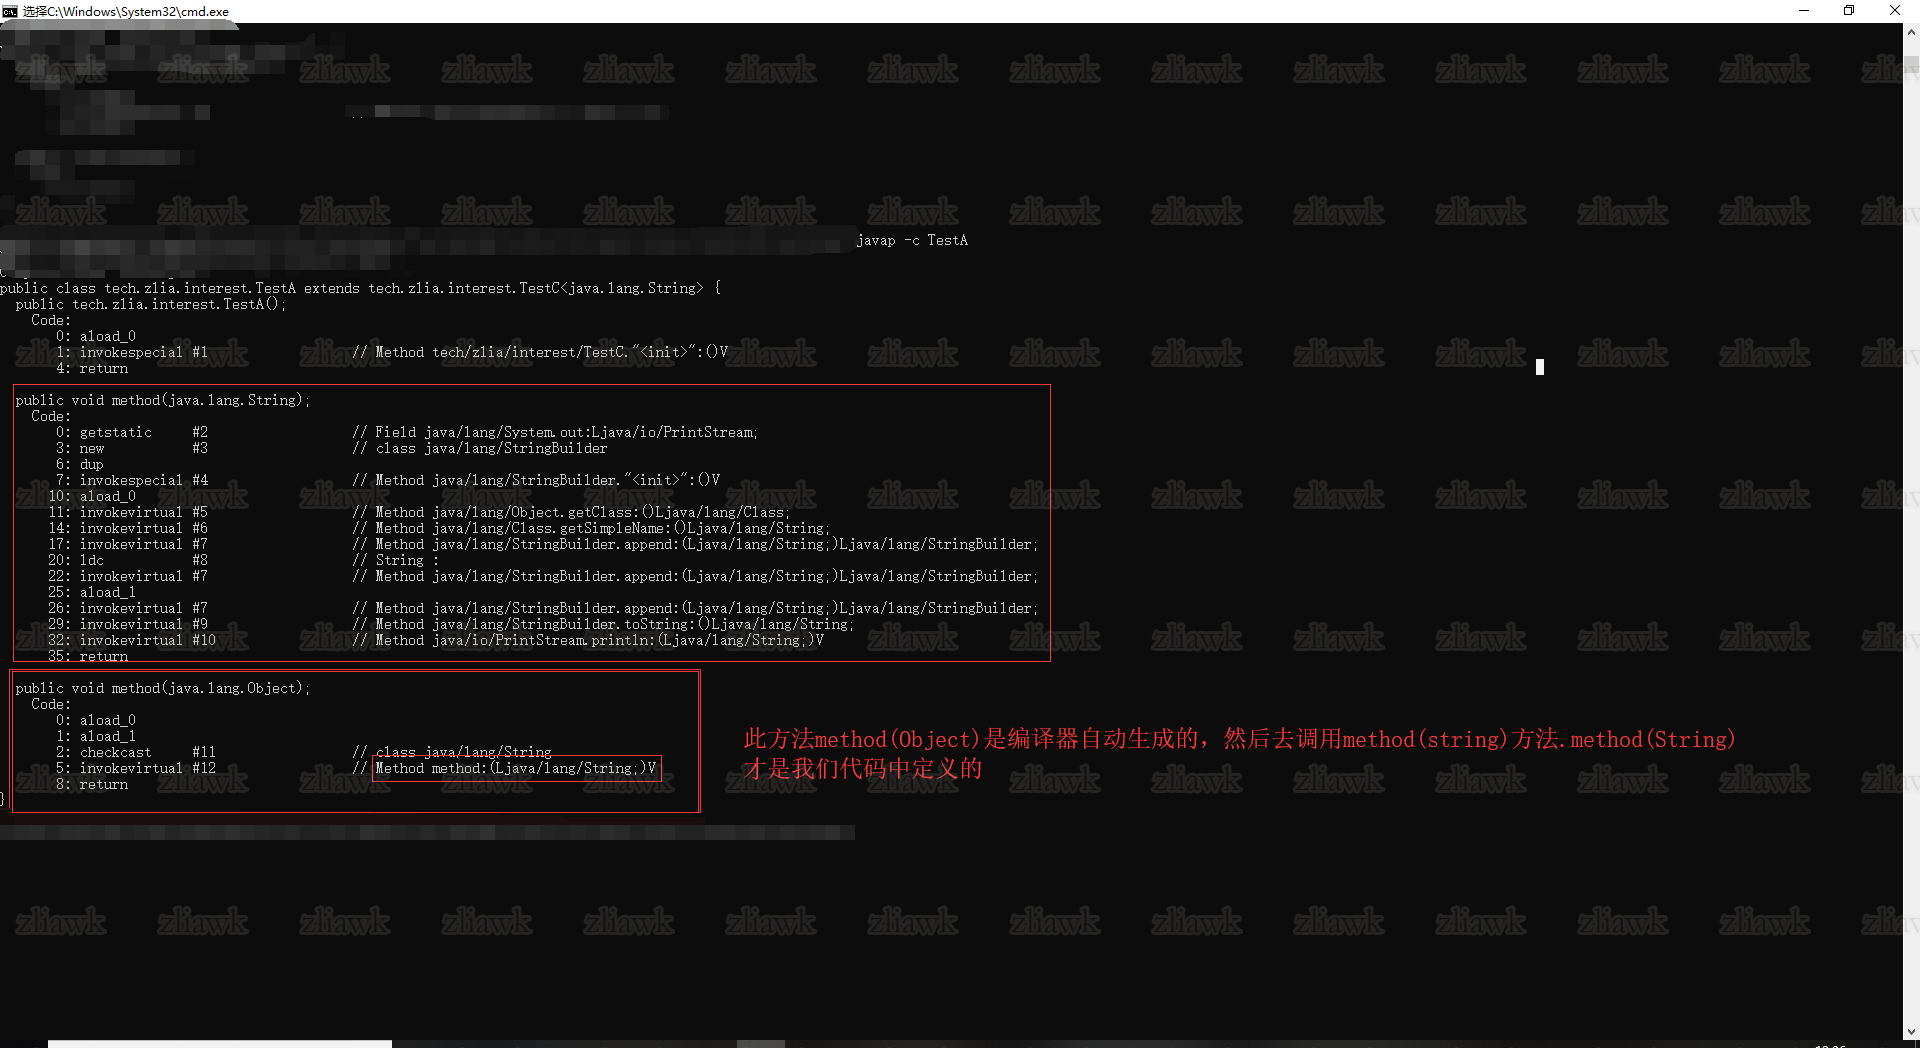
Task: Click the instruction "20: ldc #8"
Action: point(128,561)
